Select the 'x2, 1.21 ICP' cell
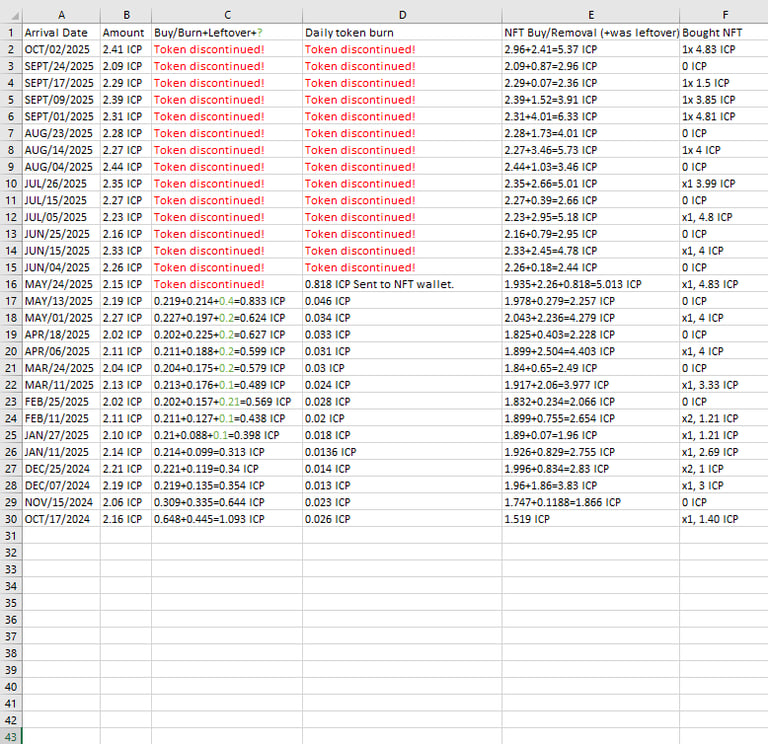Image resolution: width=768 pixels, height=744 pixels. [x=724, y=418]
